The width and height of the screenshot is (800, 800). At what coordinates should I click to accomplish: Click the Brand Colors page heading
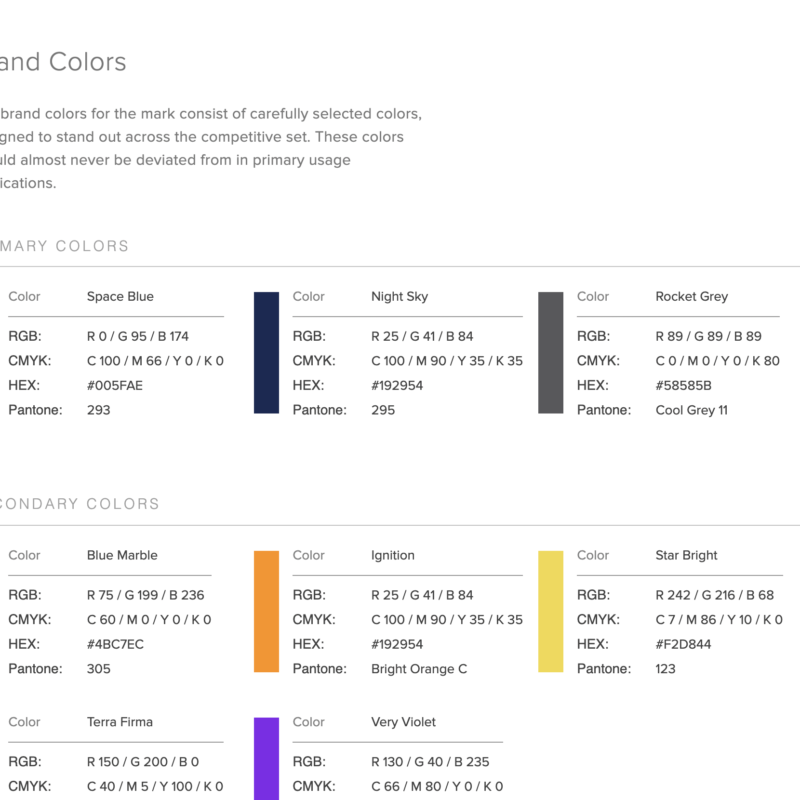click(x=63, y=62)
